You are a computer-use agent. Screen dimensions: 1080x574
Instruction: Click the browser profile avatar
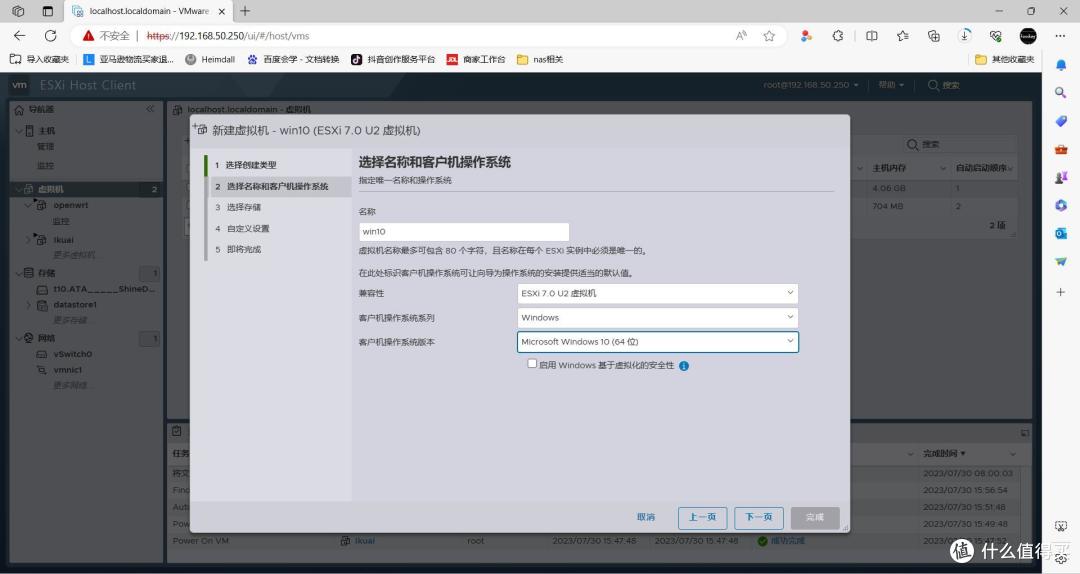tap(1028, 36)
